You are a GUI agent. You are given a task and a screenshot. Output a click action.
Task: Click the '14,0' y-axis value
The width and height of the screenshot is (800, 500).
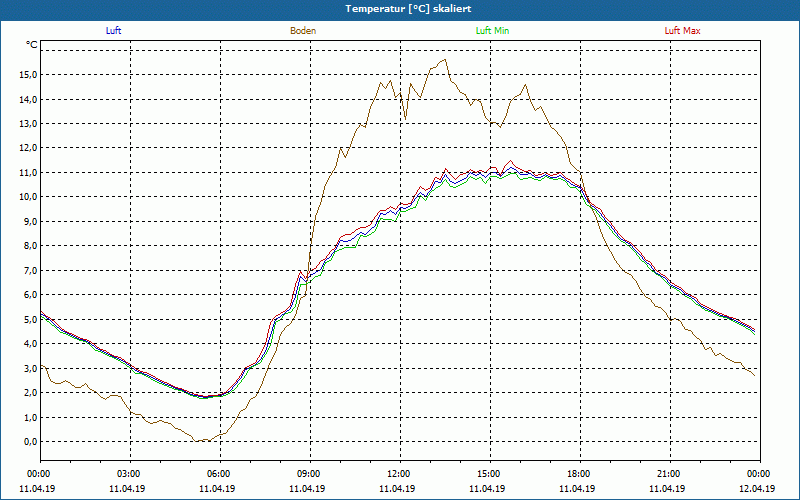pos(28,99)
